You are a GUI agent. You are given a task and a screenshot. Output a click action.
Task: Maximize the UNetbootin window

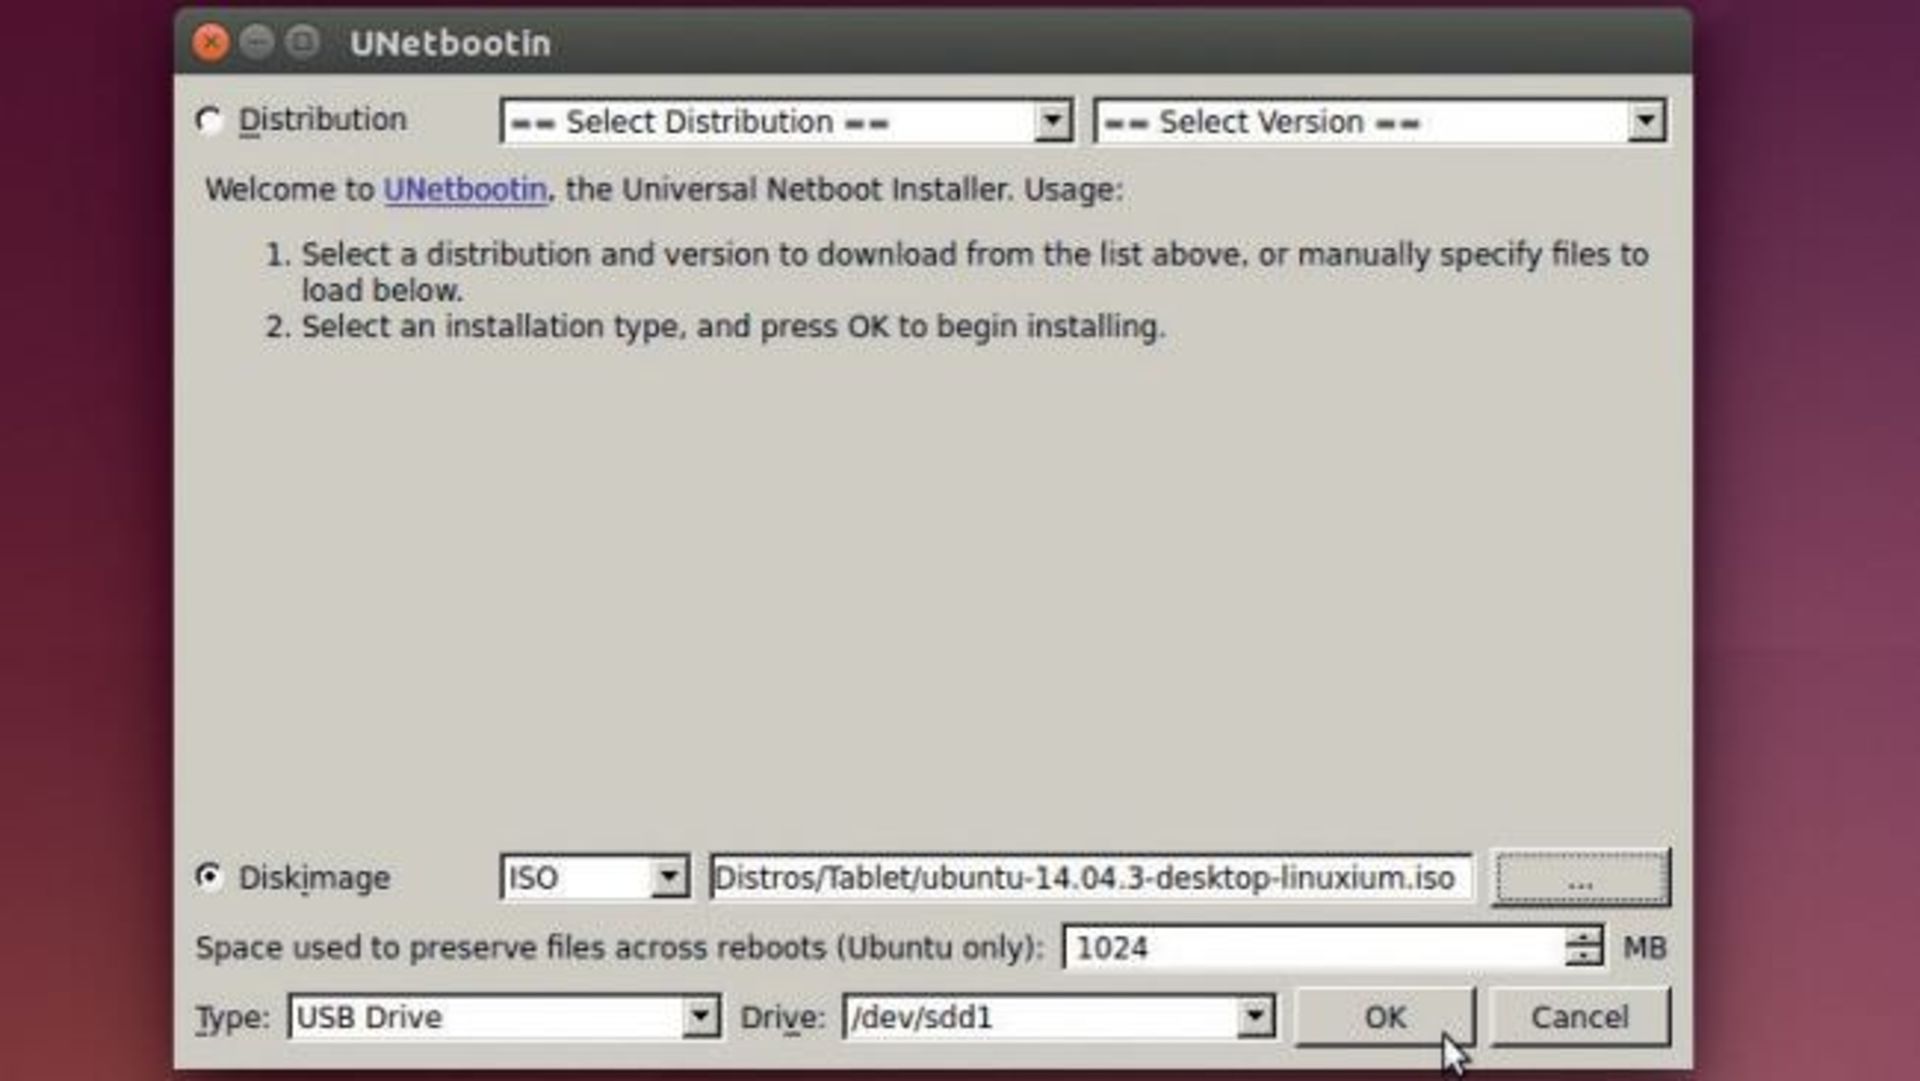pos(303,42)
